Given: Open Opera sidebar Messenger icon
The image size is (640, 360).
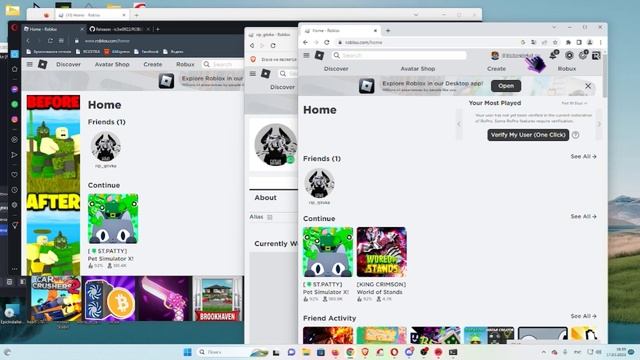Looking at the screenshot, I should tap(15, 89).
